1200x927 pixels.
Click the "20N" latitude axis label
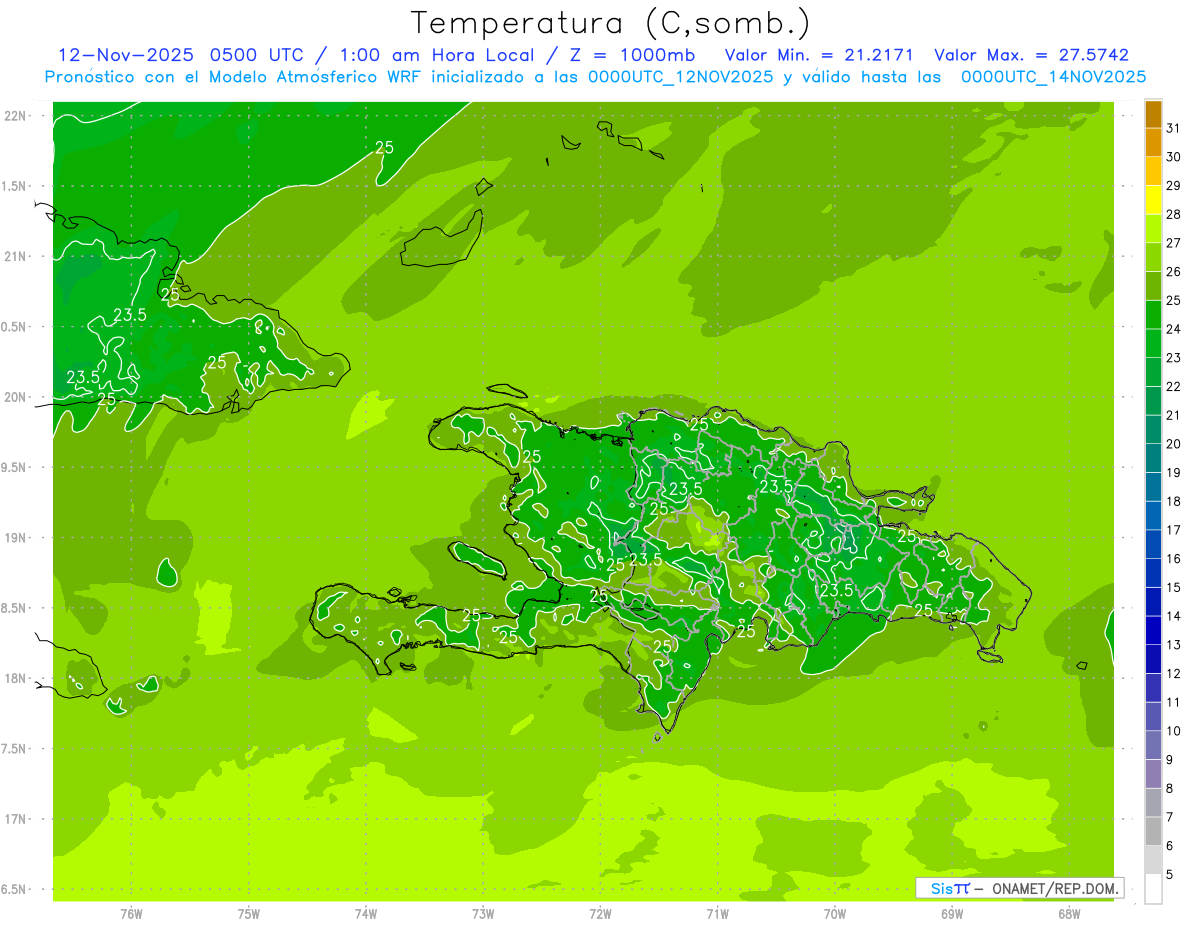(17, 398)
